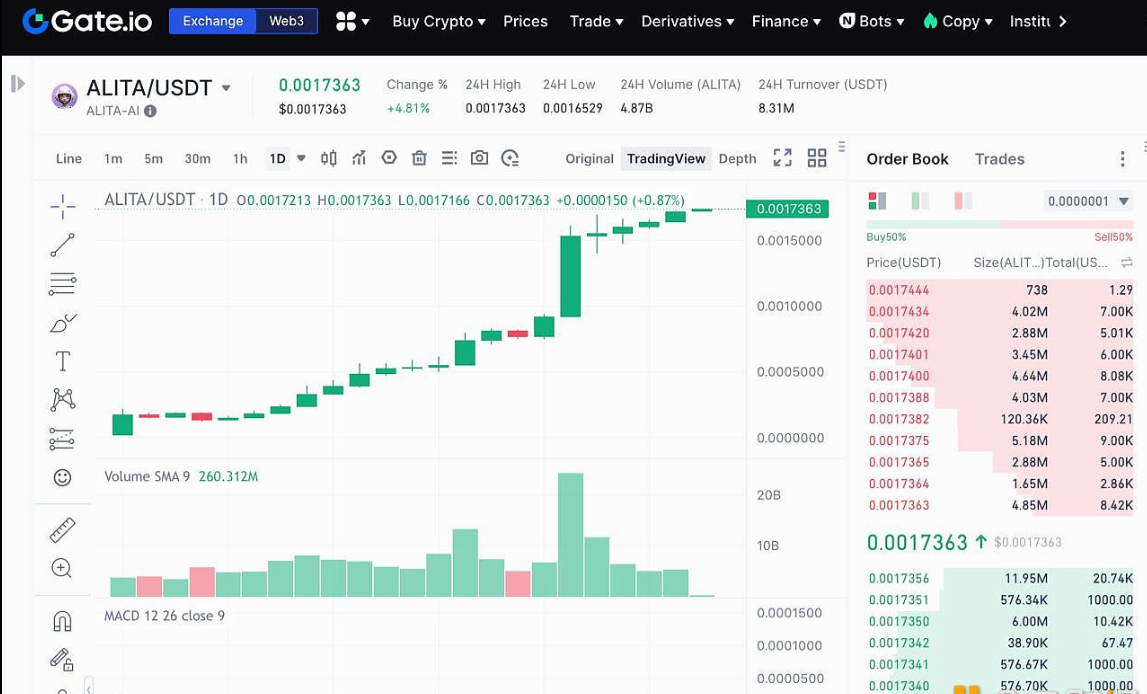Open the indicators chart icon
This screenshot has width=1147, height=694.
(359, 158)
